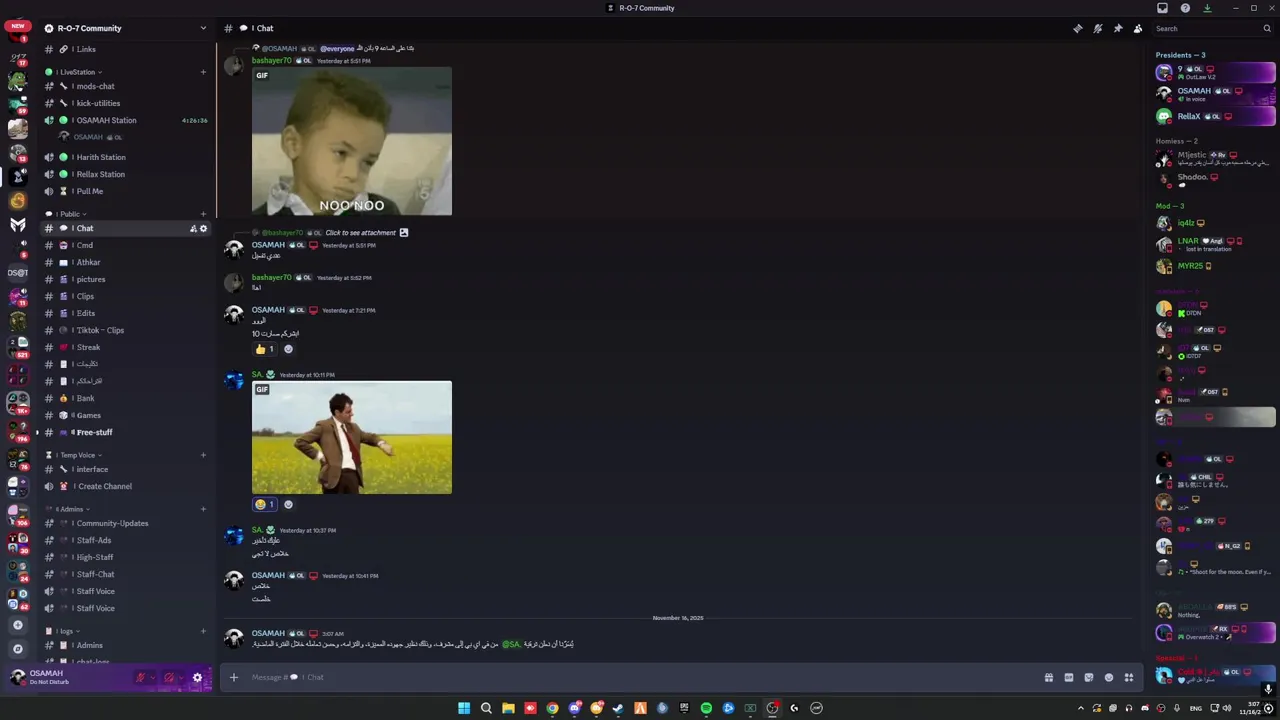Image resolution: width=1280 pixels, height=720 pixels.
Task: Click the bashayer70 username above NOO NOO GIF
Action: 272,60
